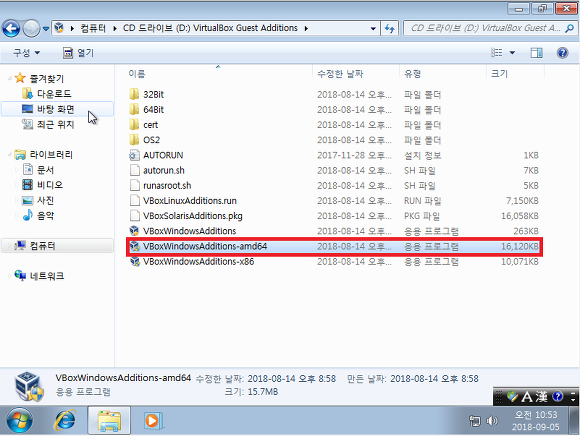
Task: Click the RUN 파일 type cell
Action: 422,201
